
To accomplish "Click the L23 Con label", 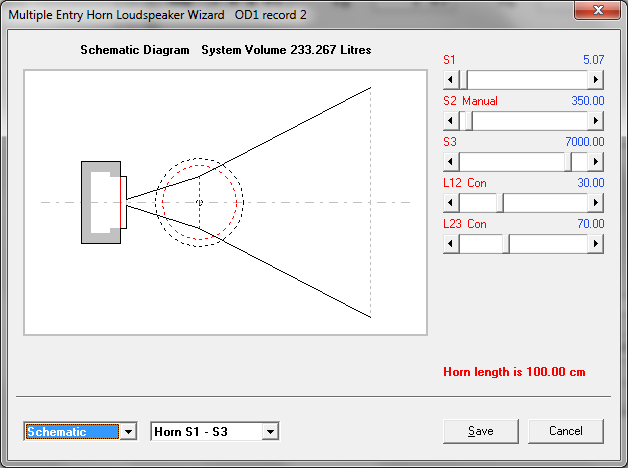I will 465,224.
